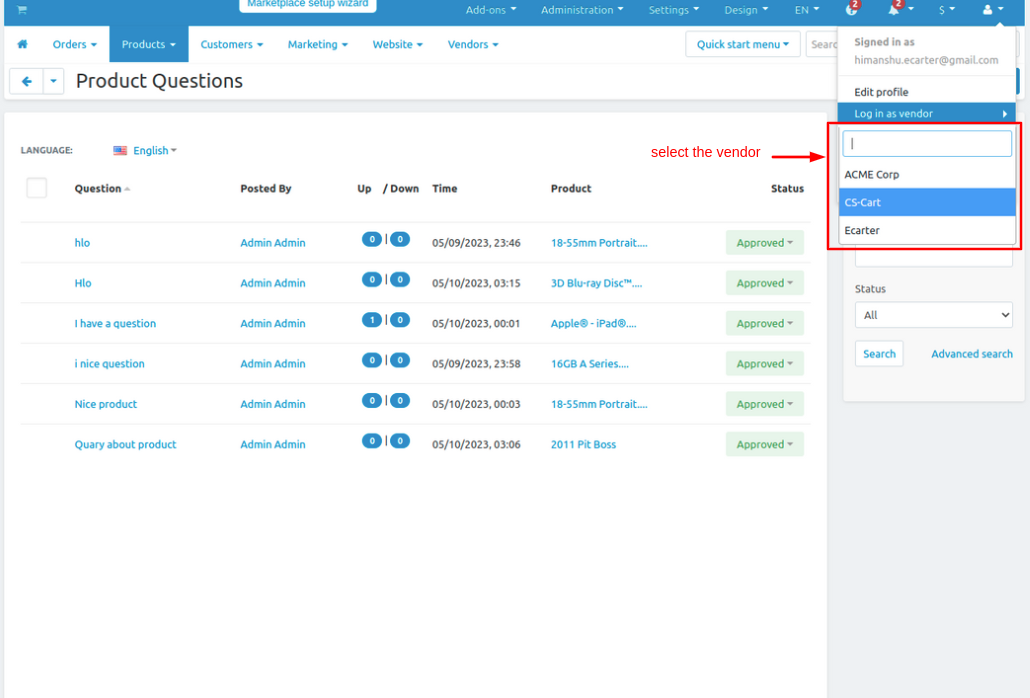Open the Approved status dropdown for 'Nice product'
This screenshot has width=1030, height=698.
tap(765, 404)
